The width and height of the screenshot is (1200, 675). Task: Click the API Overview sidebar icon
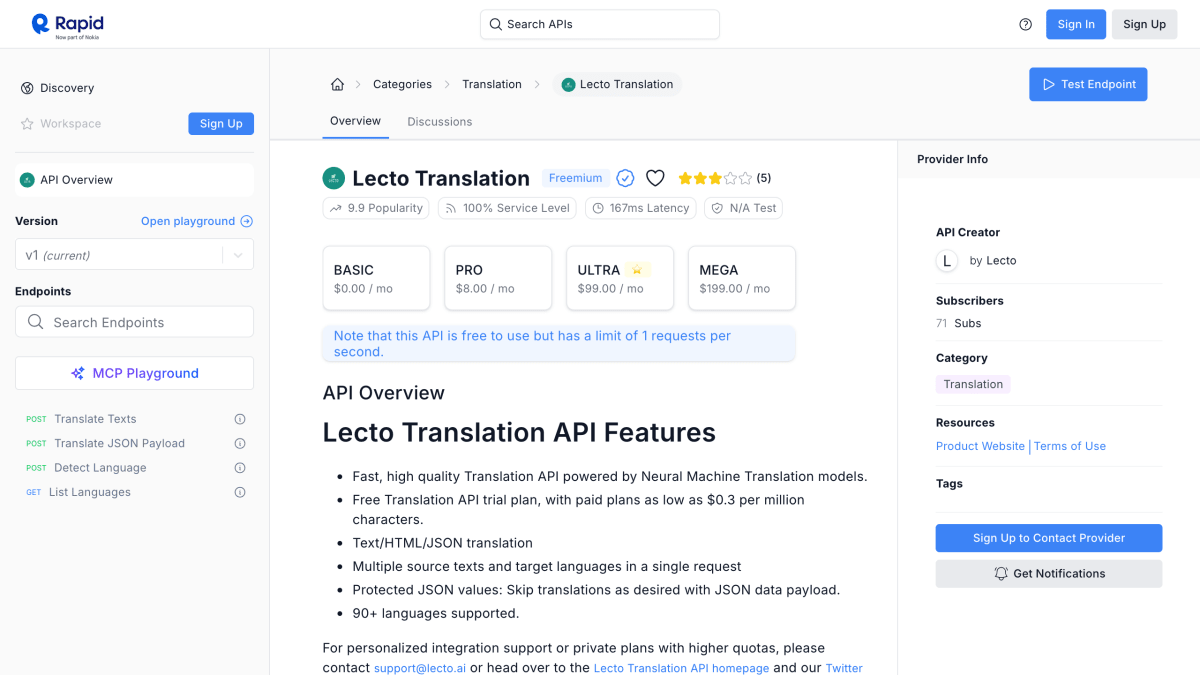(x=27, y=180)
